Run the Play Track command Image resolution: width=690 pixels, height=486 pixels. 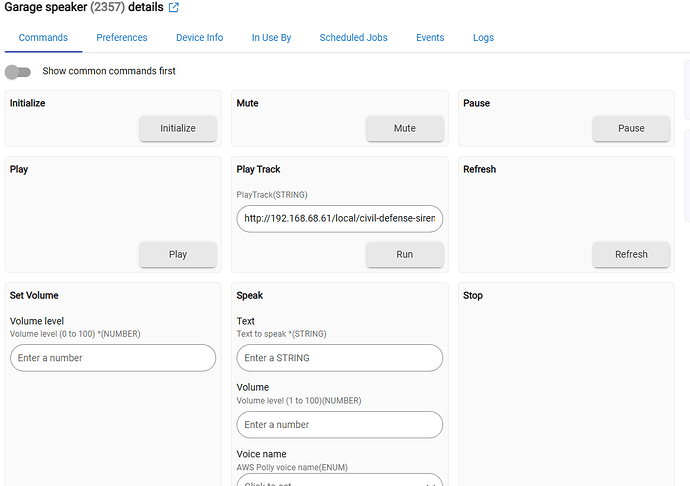tap(404, 254)
